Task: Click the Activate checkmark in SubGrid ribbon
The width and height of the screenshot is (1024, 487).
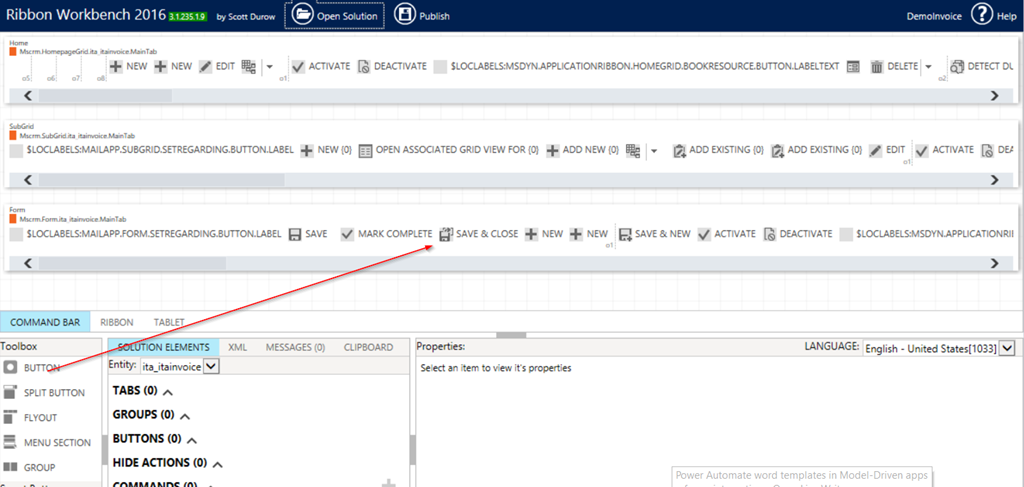Action: click(x=922, y=150)
